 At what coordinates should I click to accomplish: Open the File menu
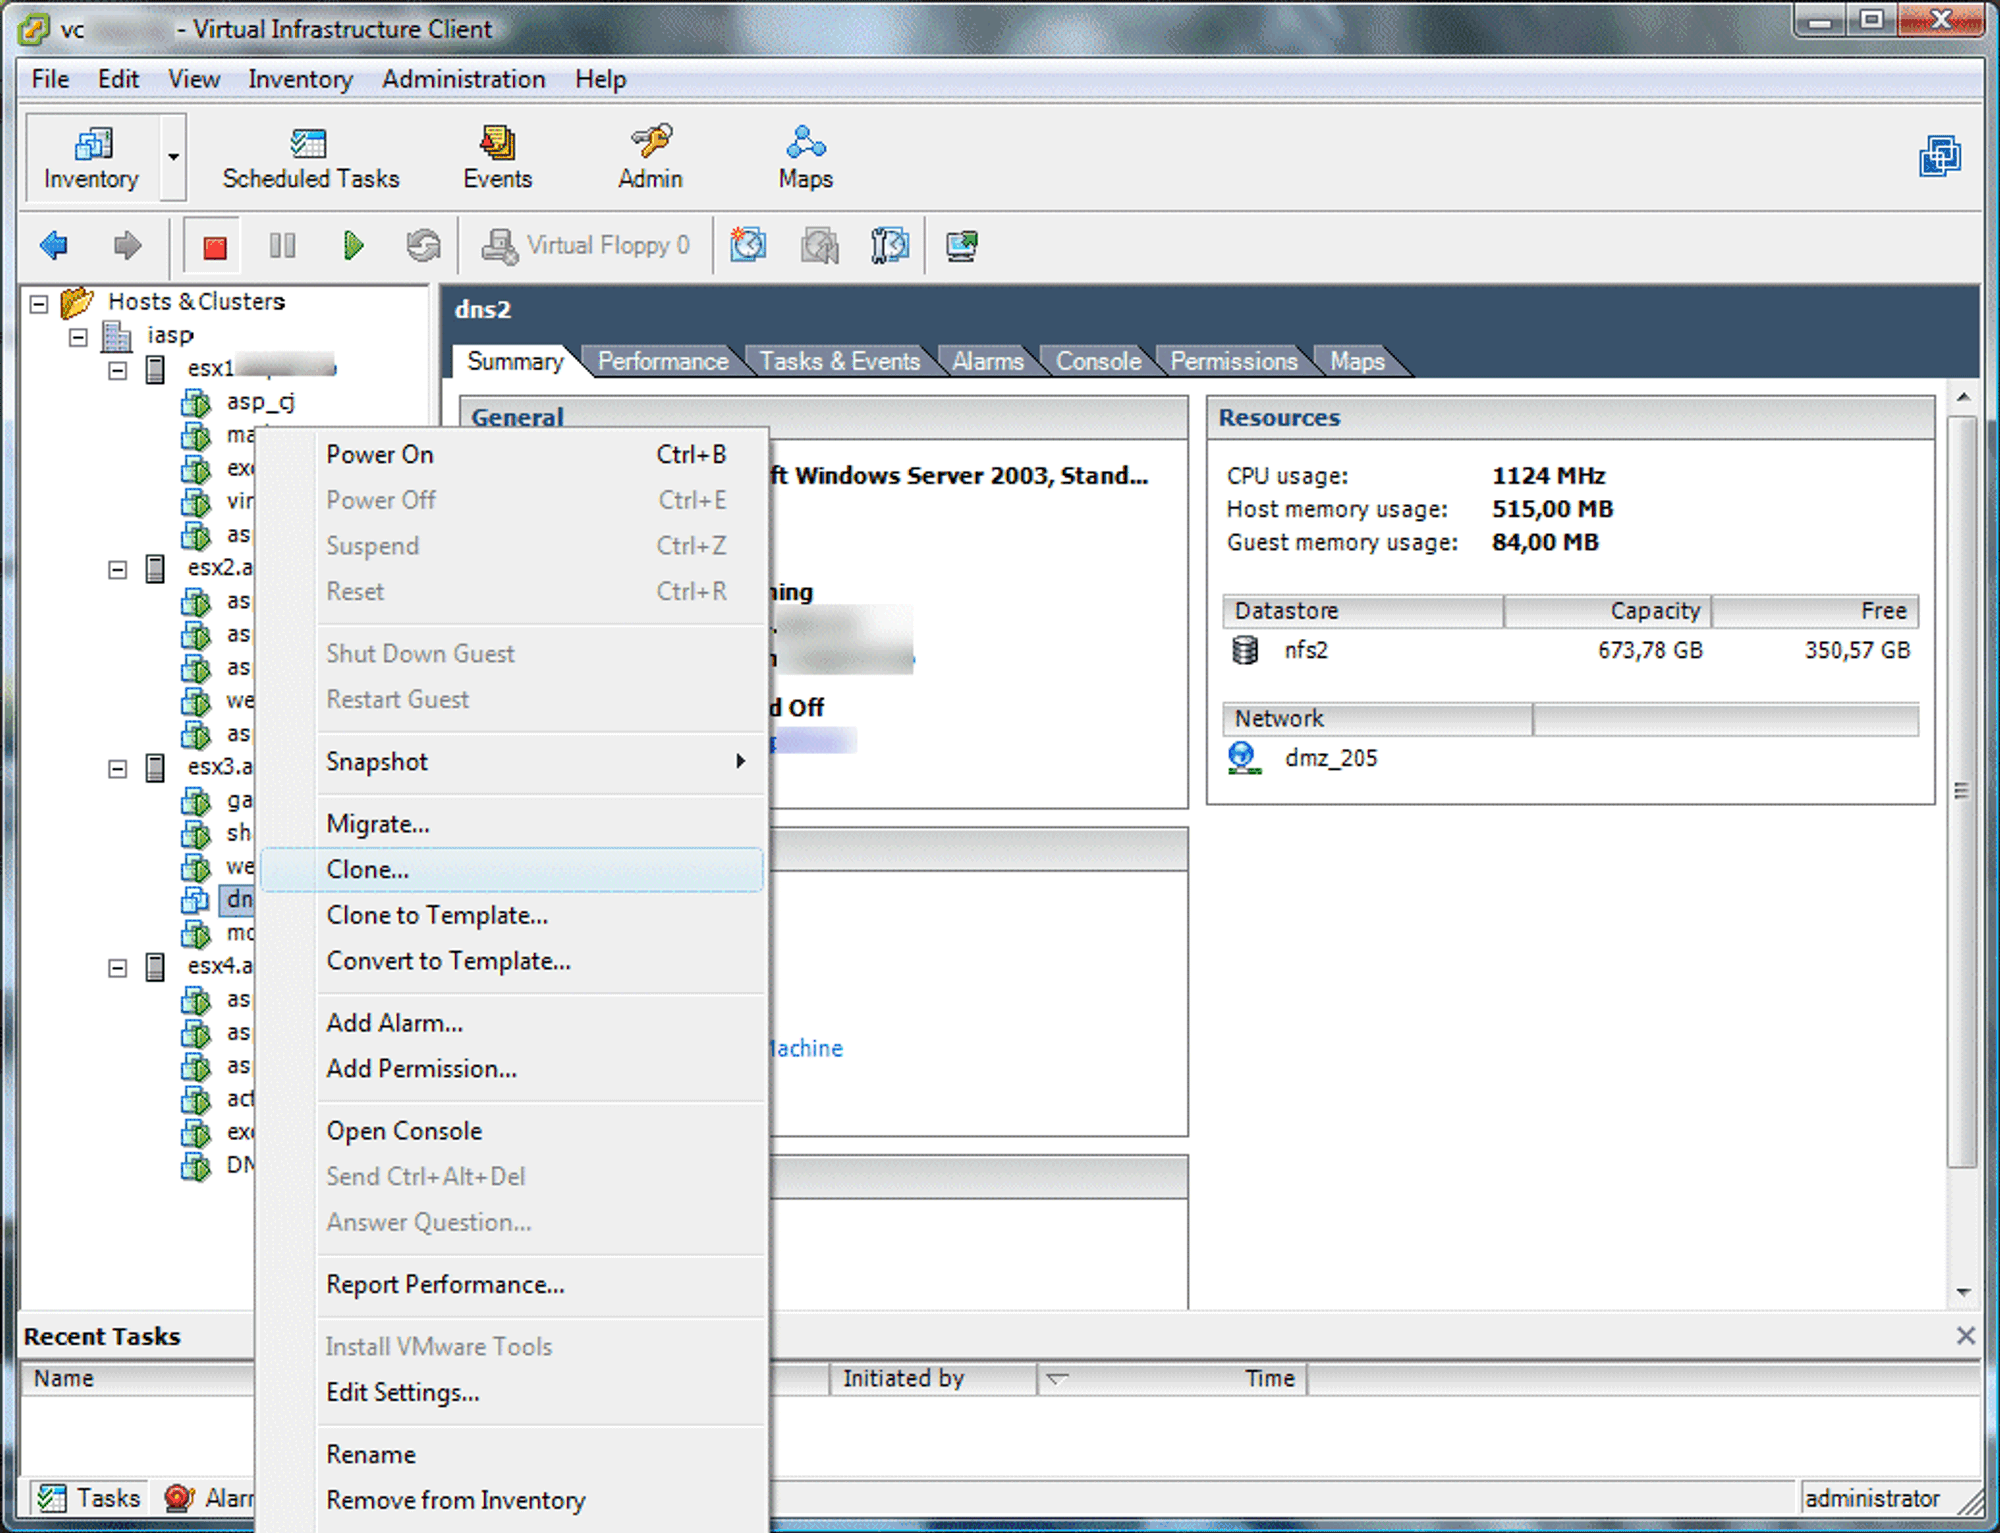click(x=50, y=79)
